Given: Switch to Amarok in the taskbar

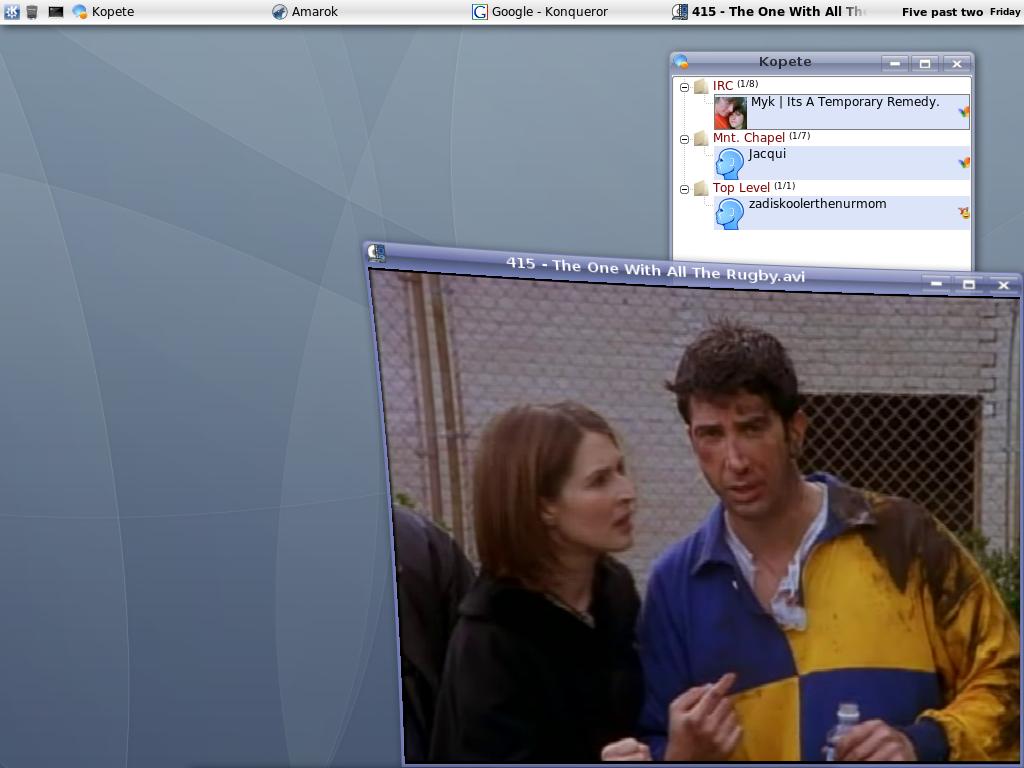Looking at the screenshot, I should 305,11.
